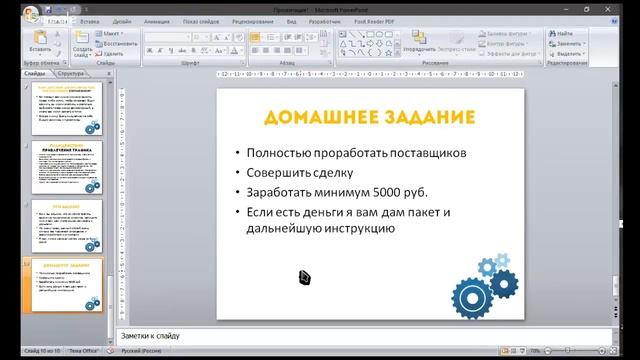Click the Format Painter brush icon
The height and width of the screenshot is (360, 640).
click(58, 53)
